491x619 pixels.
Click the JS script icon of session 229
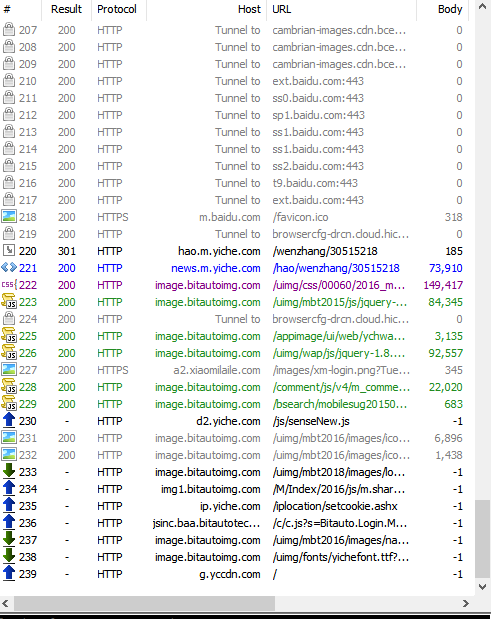pos(9,403)
